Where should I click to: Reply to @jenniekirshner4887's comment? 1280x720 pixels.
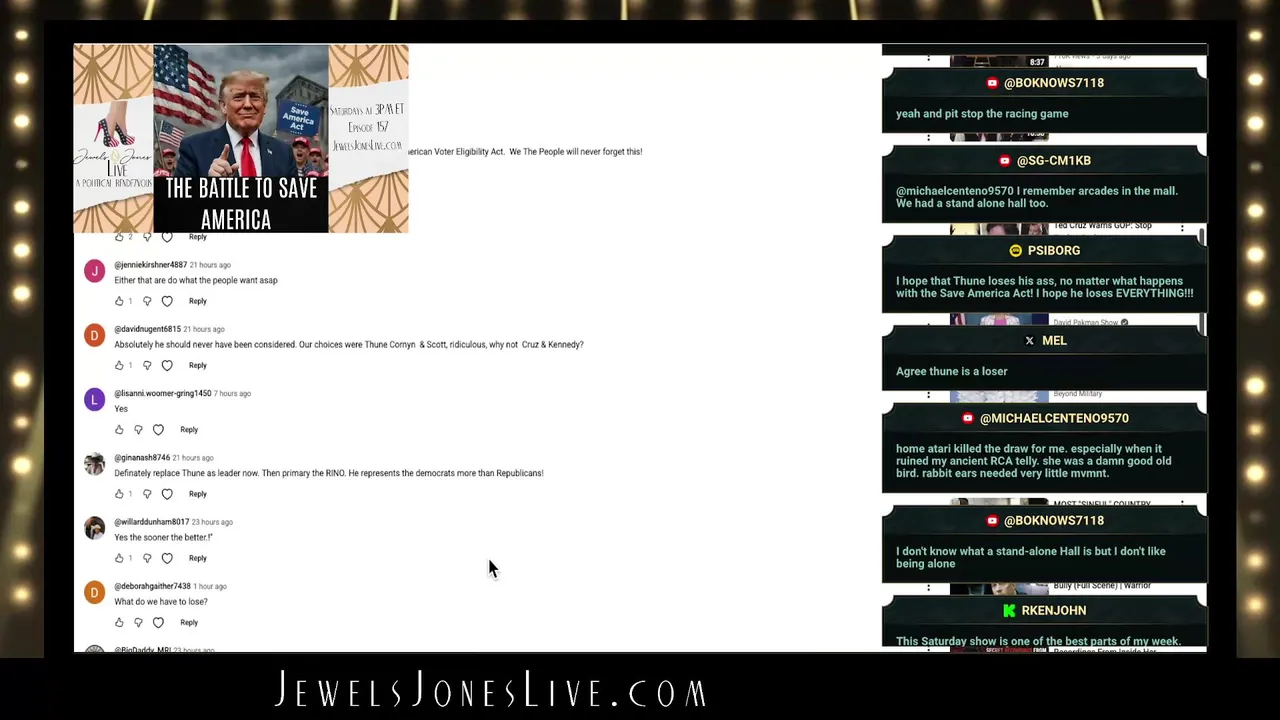[198, 301]
